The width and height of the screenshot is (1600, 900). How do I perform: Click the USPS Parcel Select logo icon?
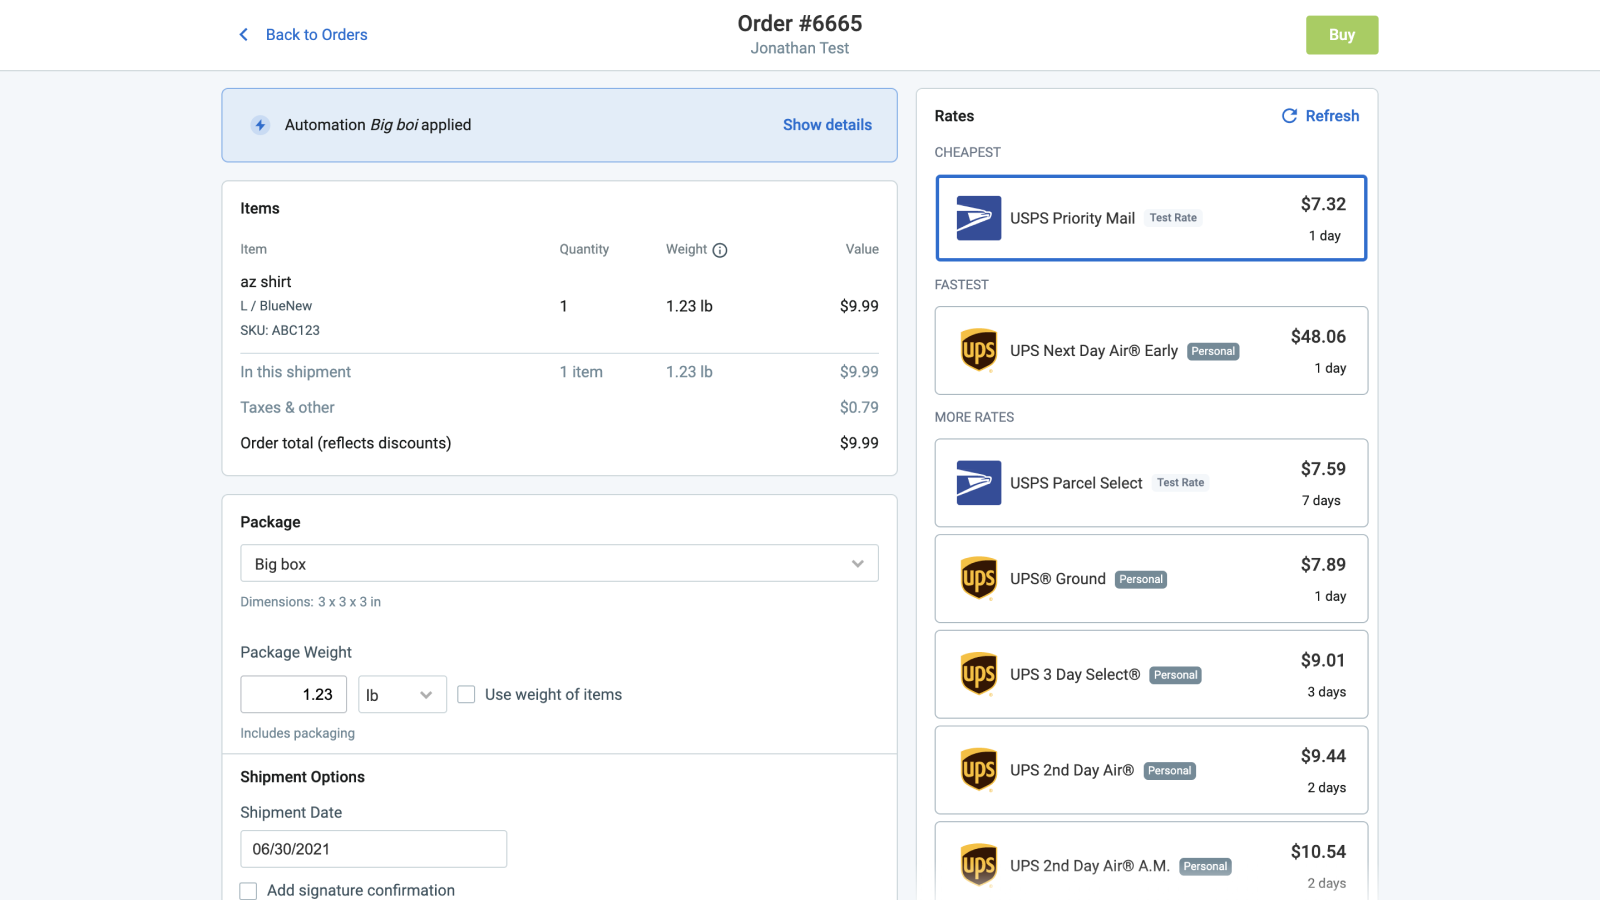point(980,482)
